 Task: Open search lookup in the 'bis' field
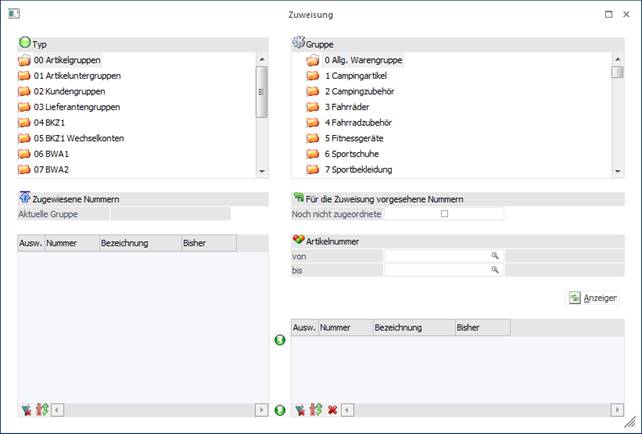click(494, 270)
